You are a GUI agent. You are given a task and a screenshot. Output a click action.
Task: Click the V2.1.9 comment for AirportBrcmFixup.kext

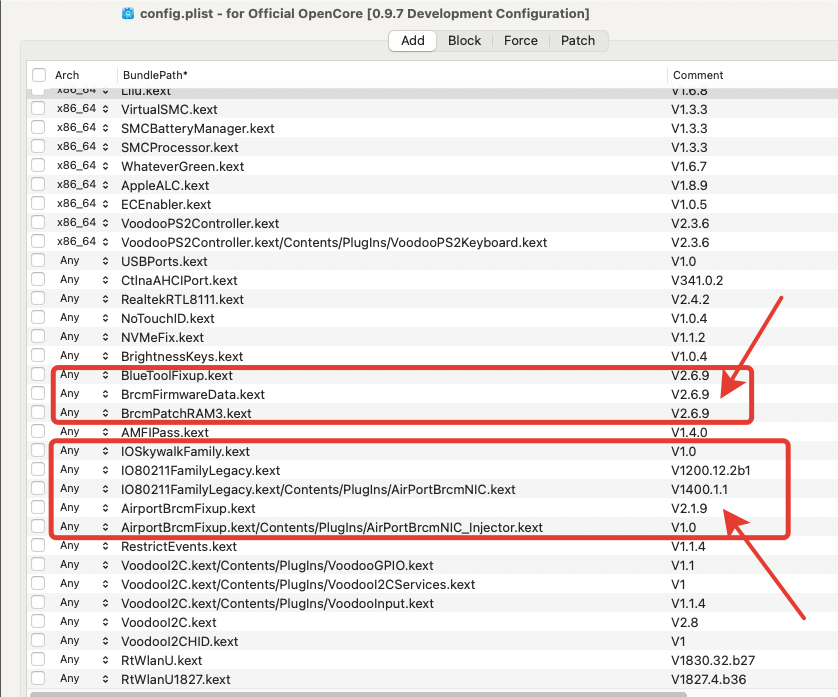click(x=689, y=508)
